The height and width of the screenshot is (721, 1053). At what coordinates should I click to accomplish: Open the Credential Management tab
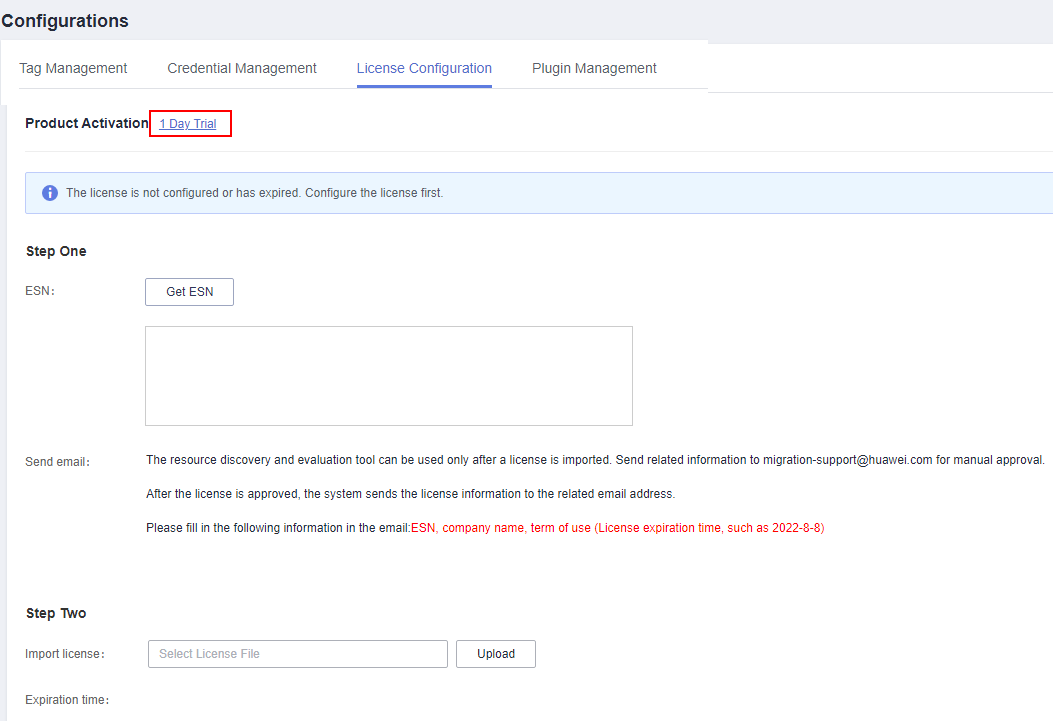pyautogui.click(x=242, y=68)
